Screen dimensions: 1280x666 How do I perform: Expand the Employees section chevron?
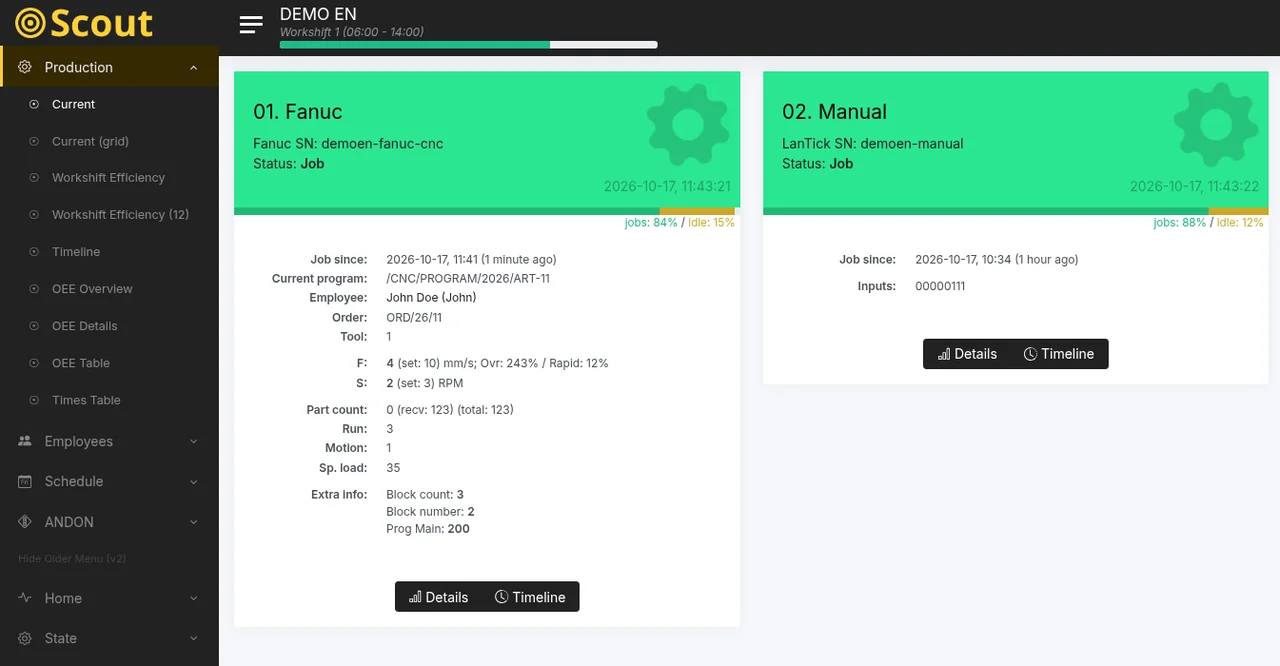(194, 441)
